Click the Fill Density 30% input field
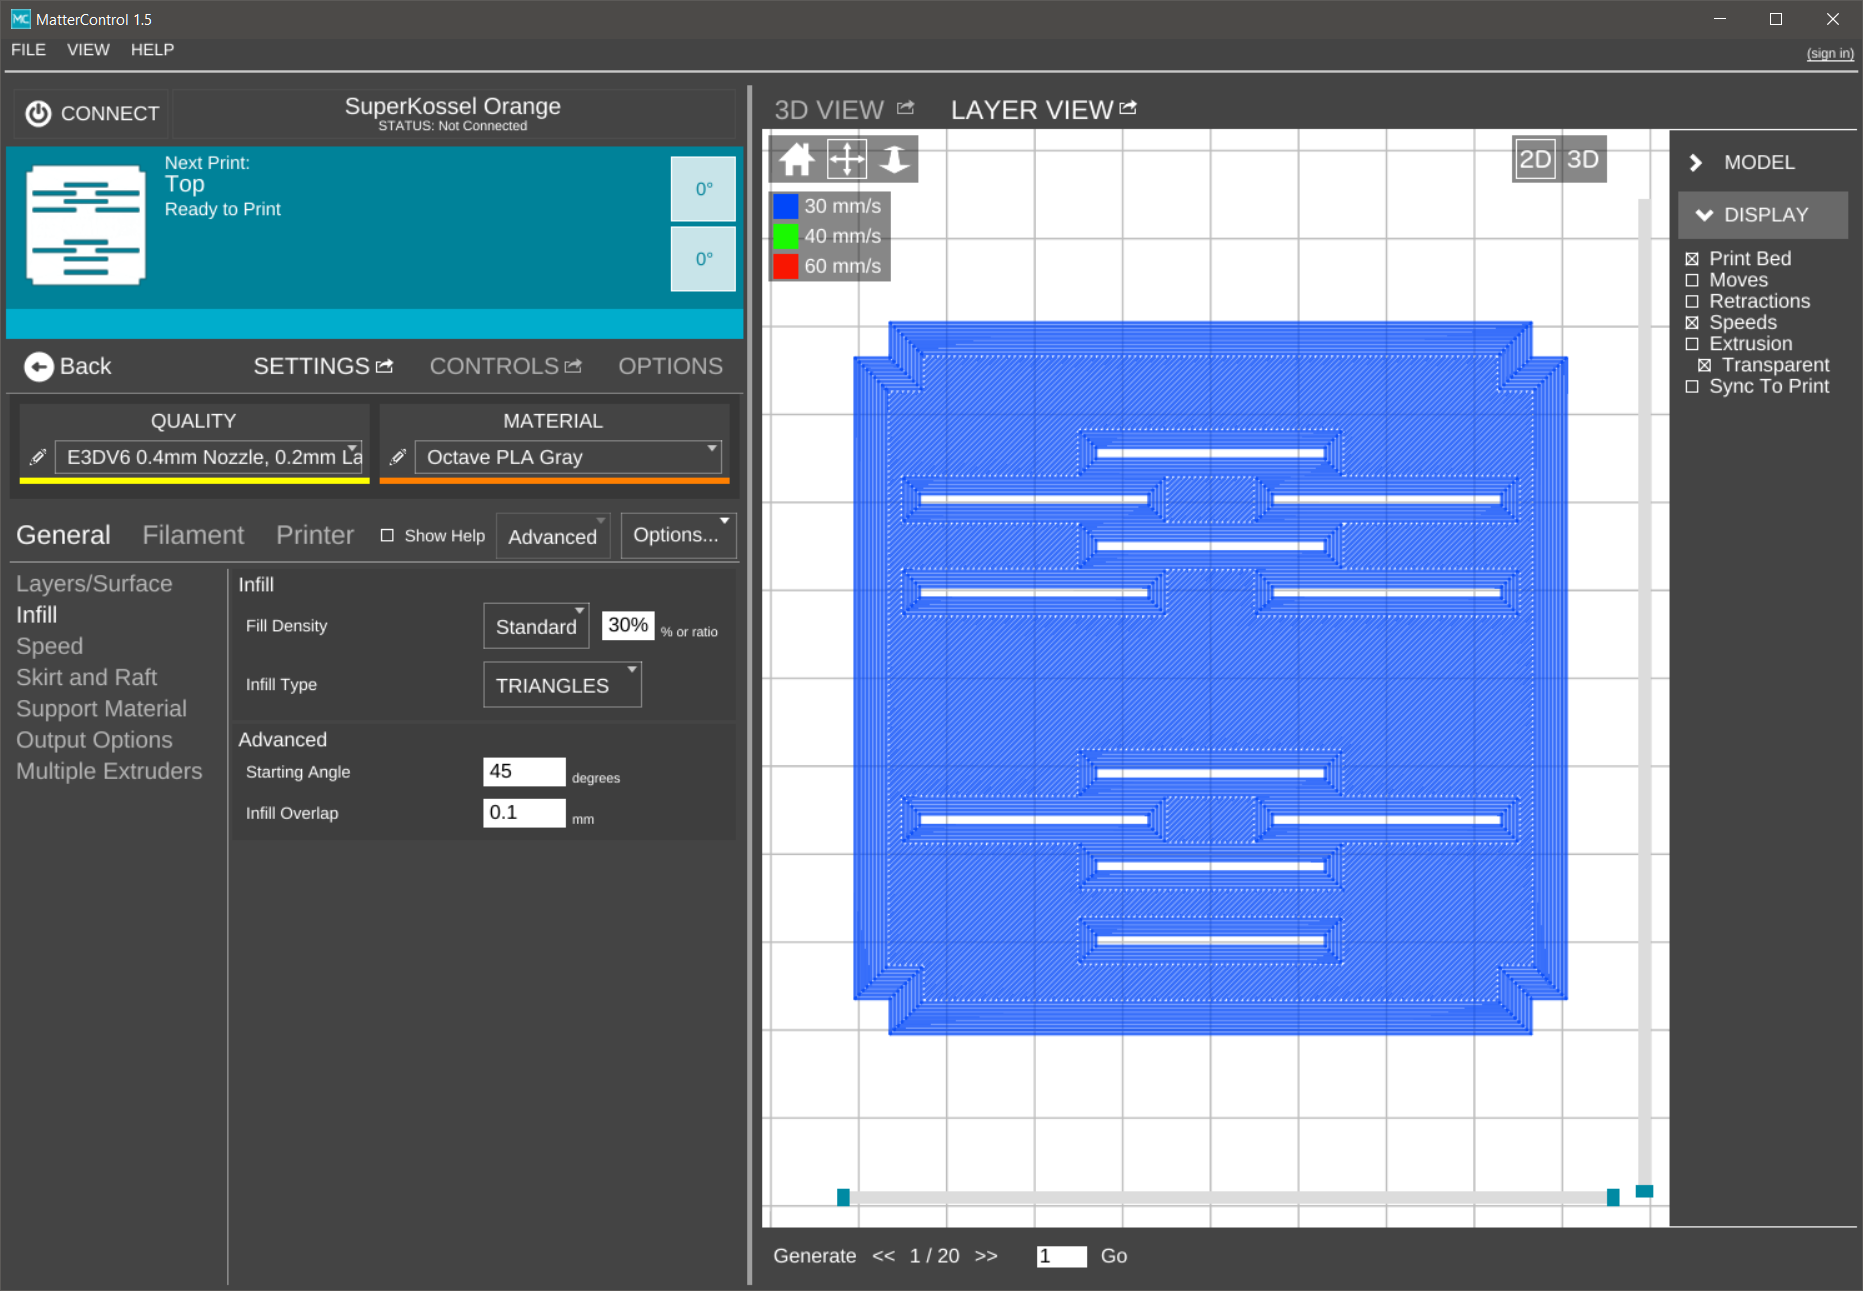This screenshot has width=1863, height=1291. [628, 625]
